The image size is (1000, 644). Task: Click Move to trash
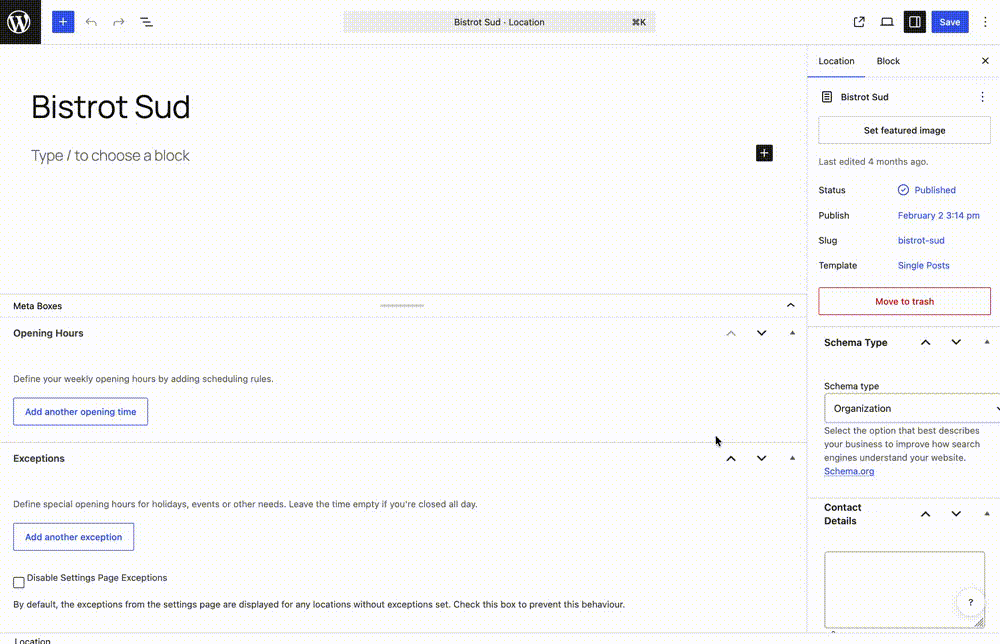904,301
